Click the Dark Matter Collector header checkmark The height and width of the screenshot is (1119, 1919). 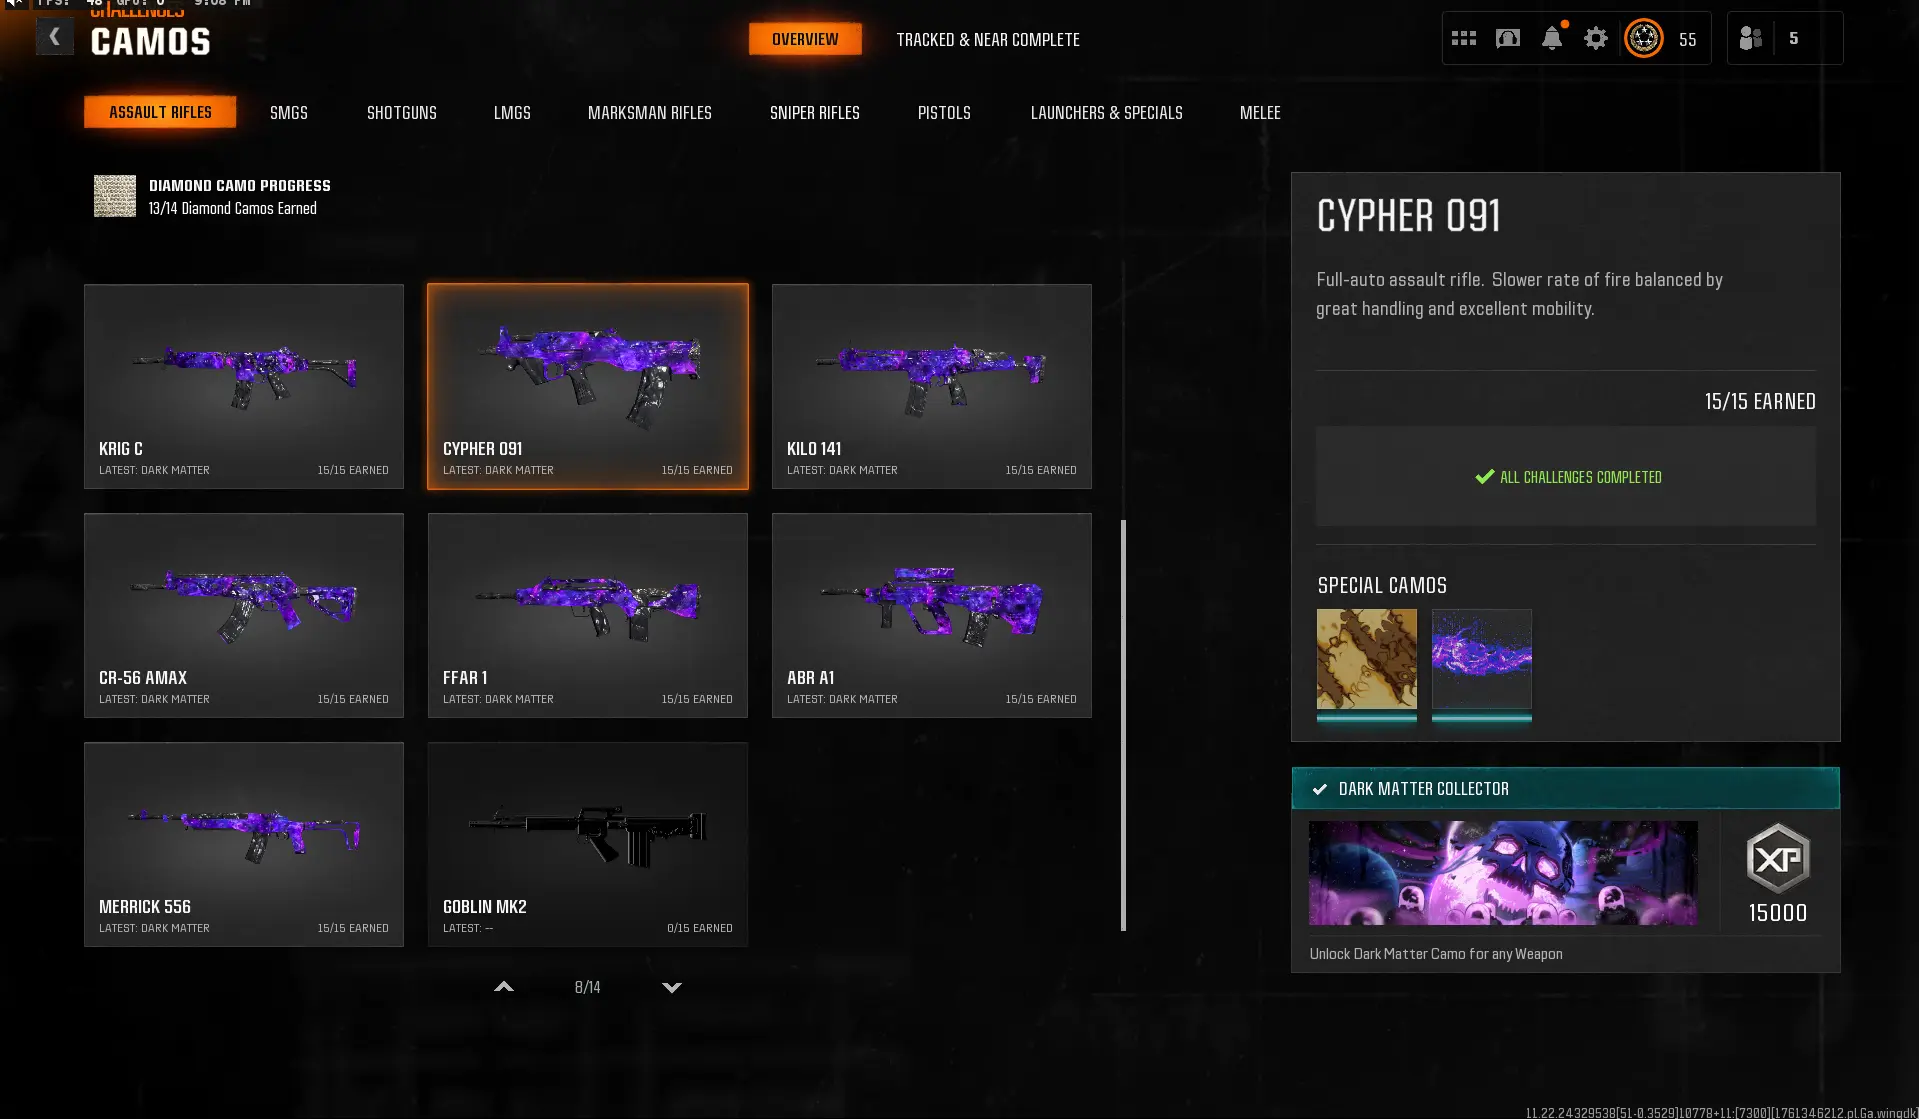click(x=1320, y=789)
